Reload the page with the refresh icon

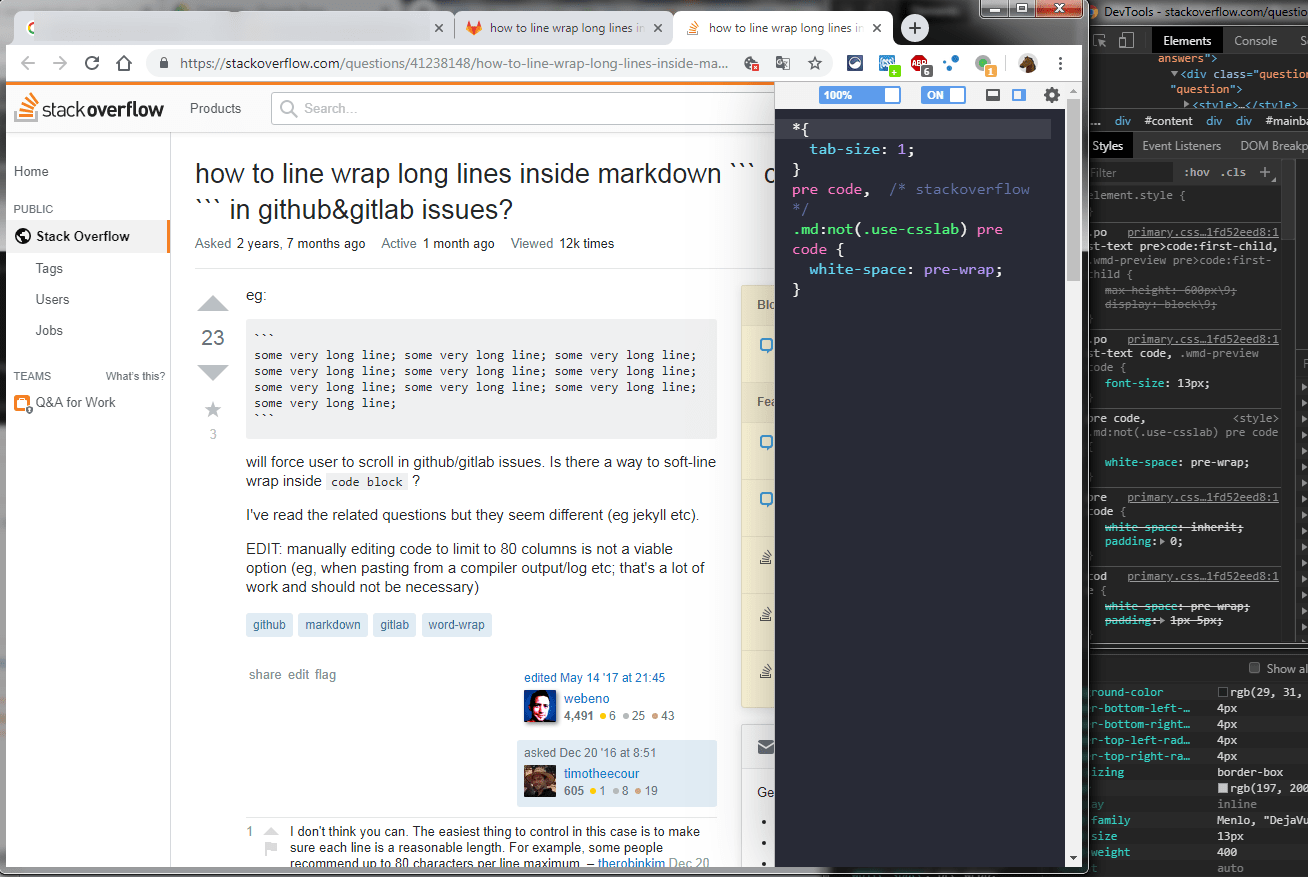click(92, 63)
